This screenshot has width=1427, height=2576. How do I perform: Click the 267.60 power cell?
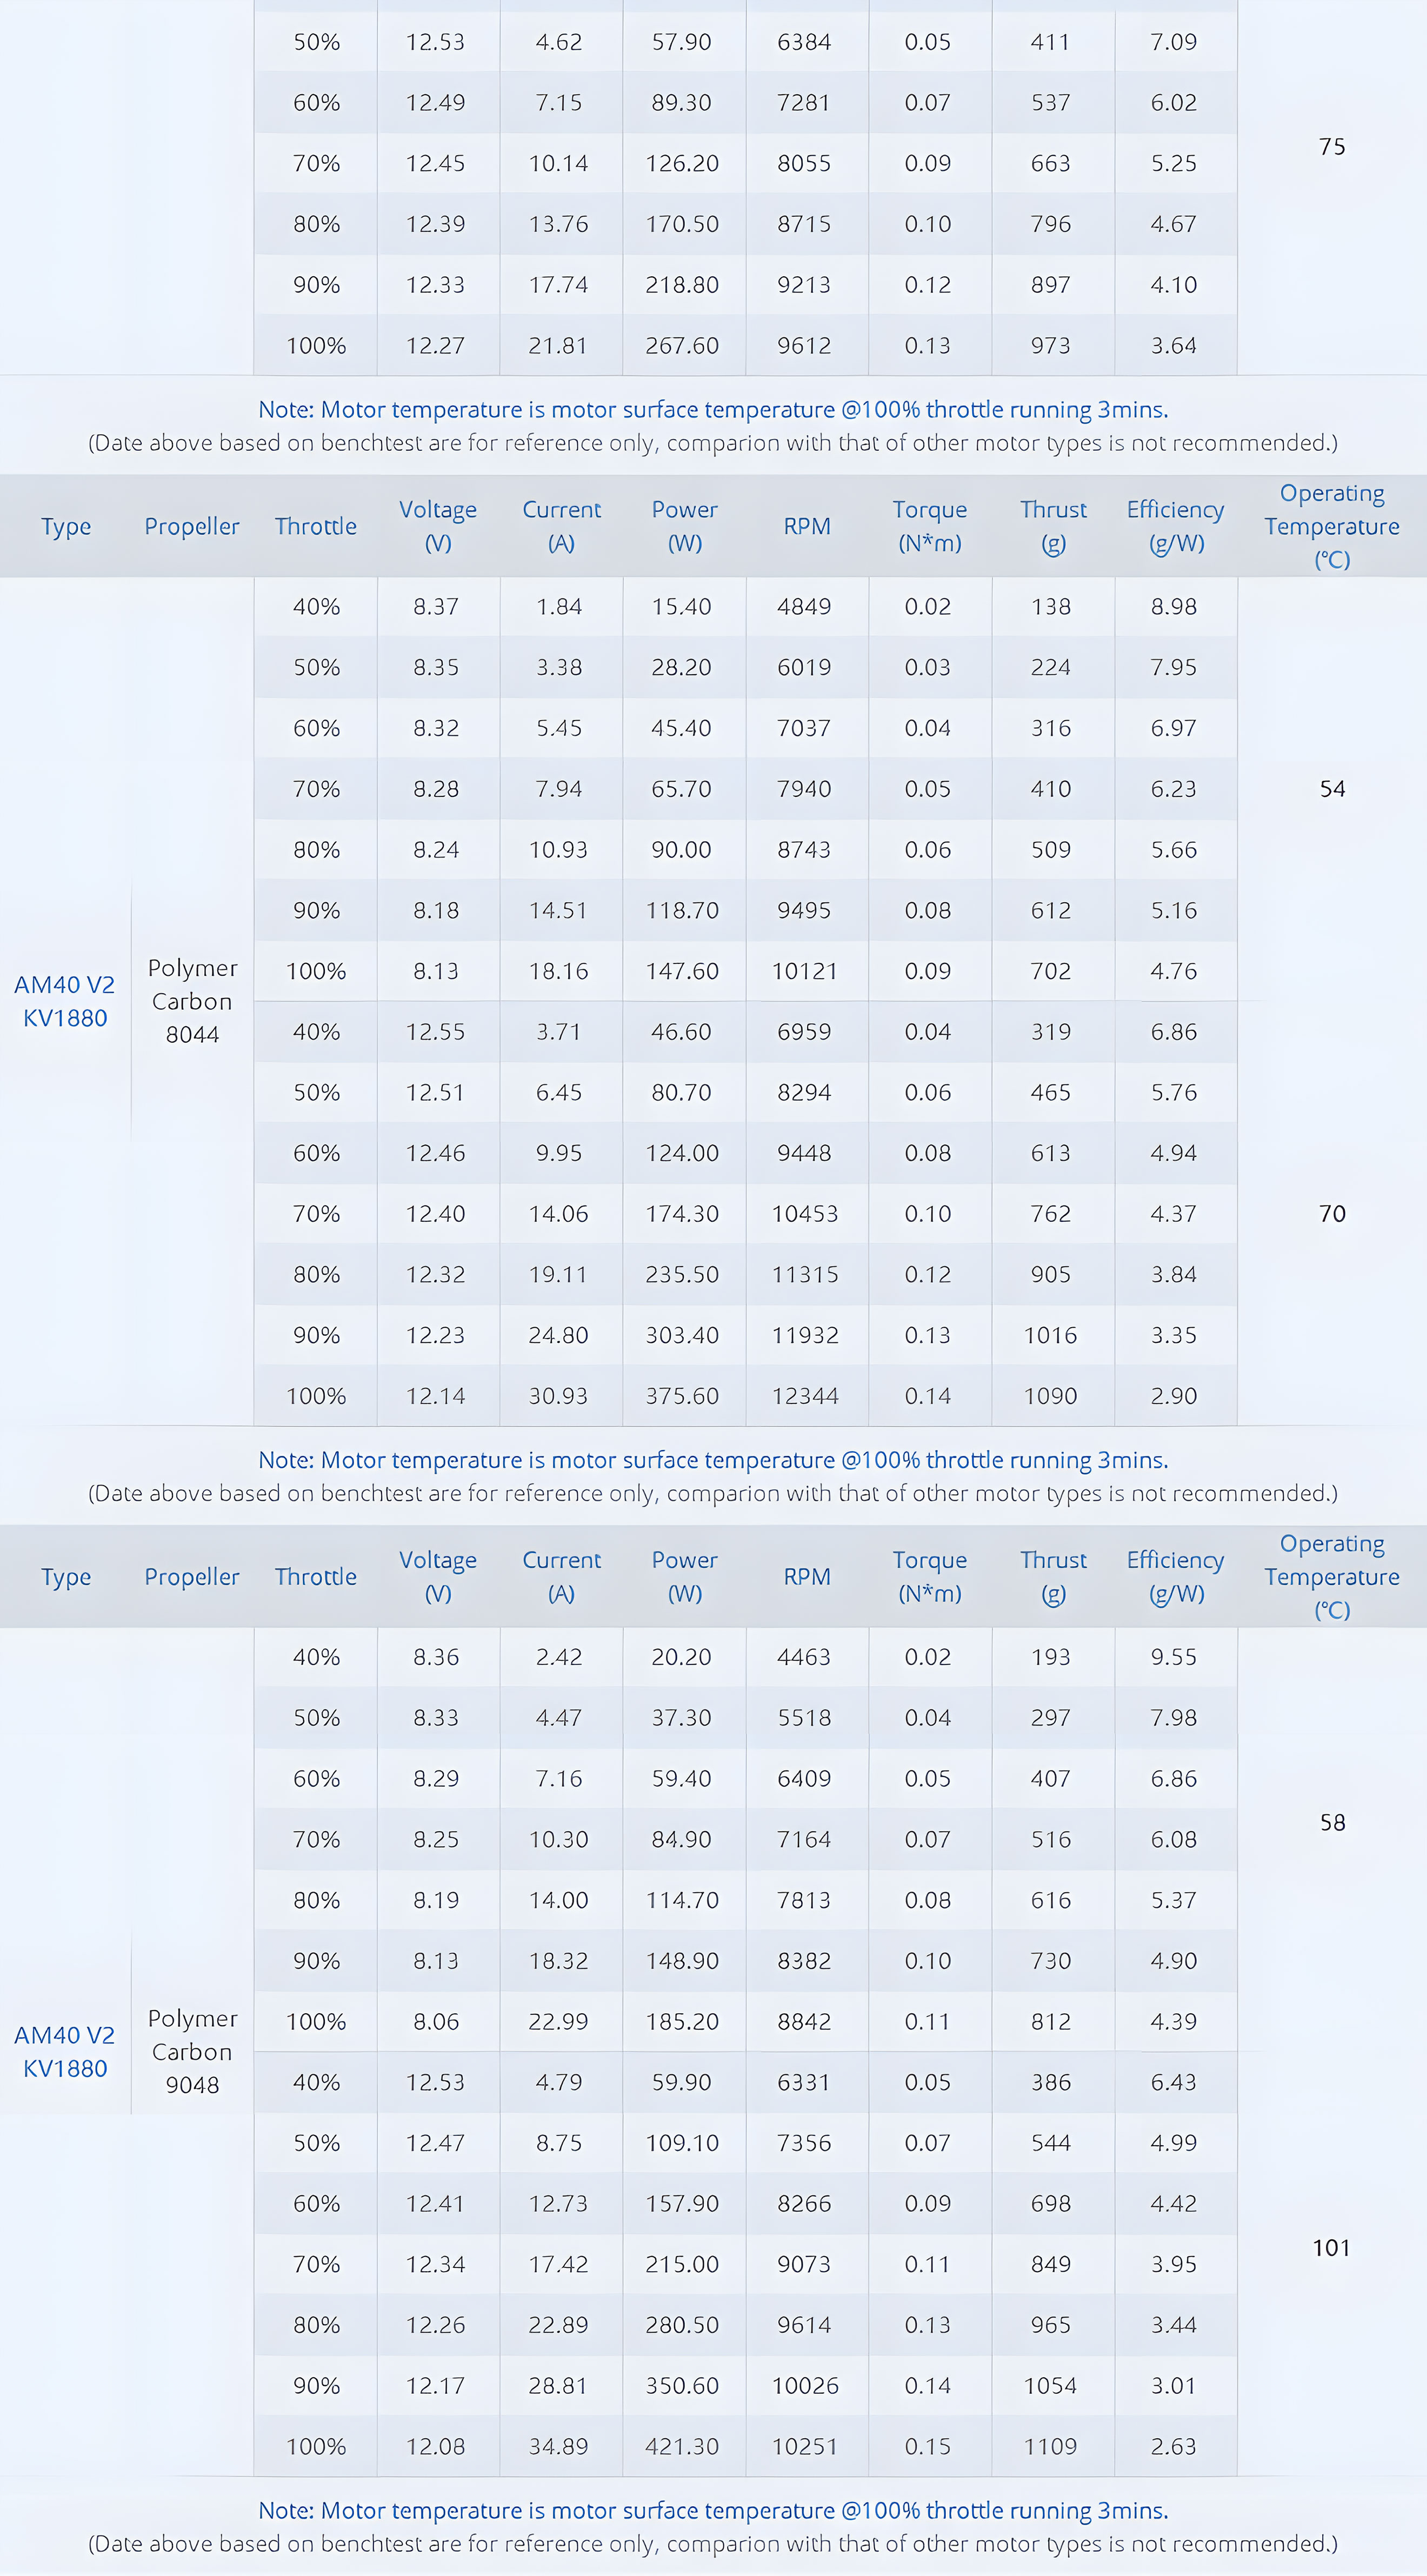(x=682, y=346)
